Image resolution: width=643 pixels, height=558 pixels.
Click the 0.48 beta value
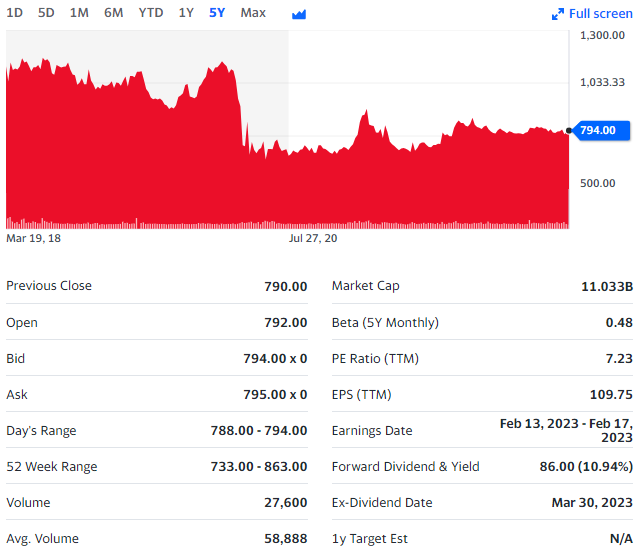click(x=619, y=322)
